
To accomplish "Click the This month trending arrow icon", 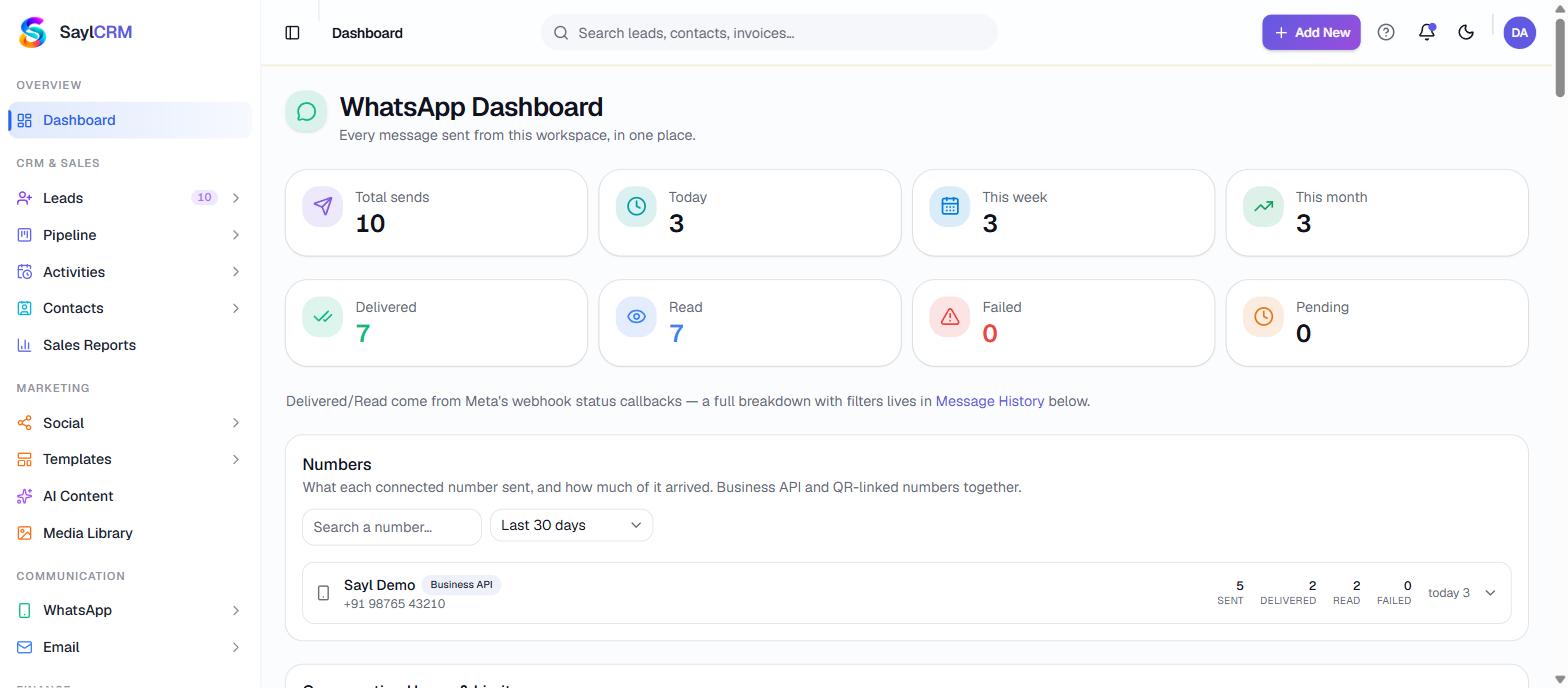I will [x=1264, y=206].
